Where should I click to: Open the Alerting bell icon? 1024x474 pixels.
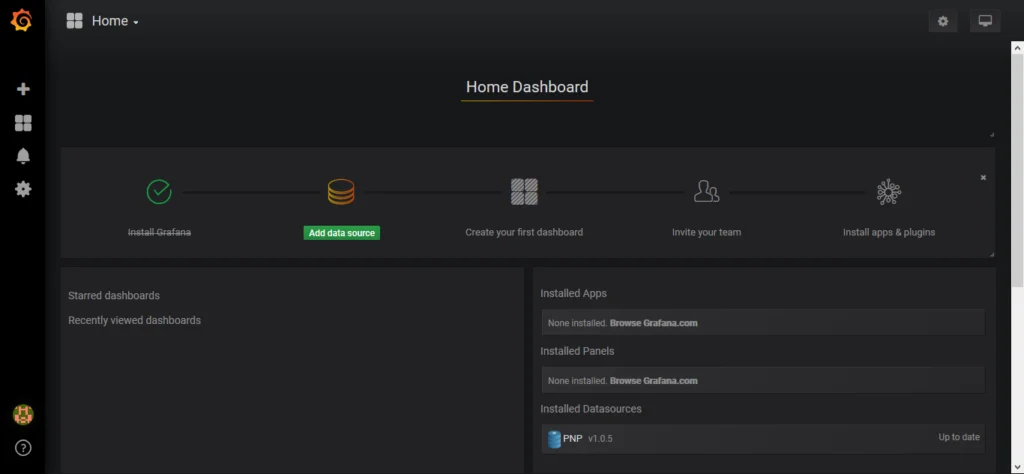(x=23, y=156)
